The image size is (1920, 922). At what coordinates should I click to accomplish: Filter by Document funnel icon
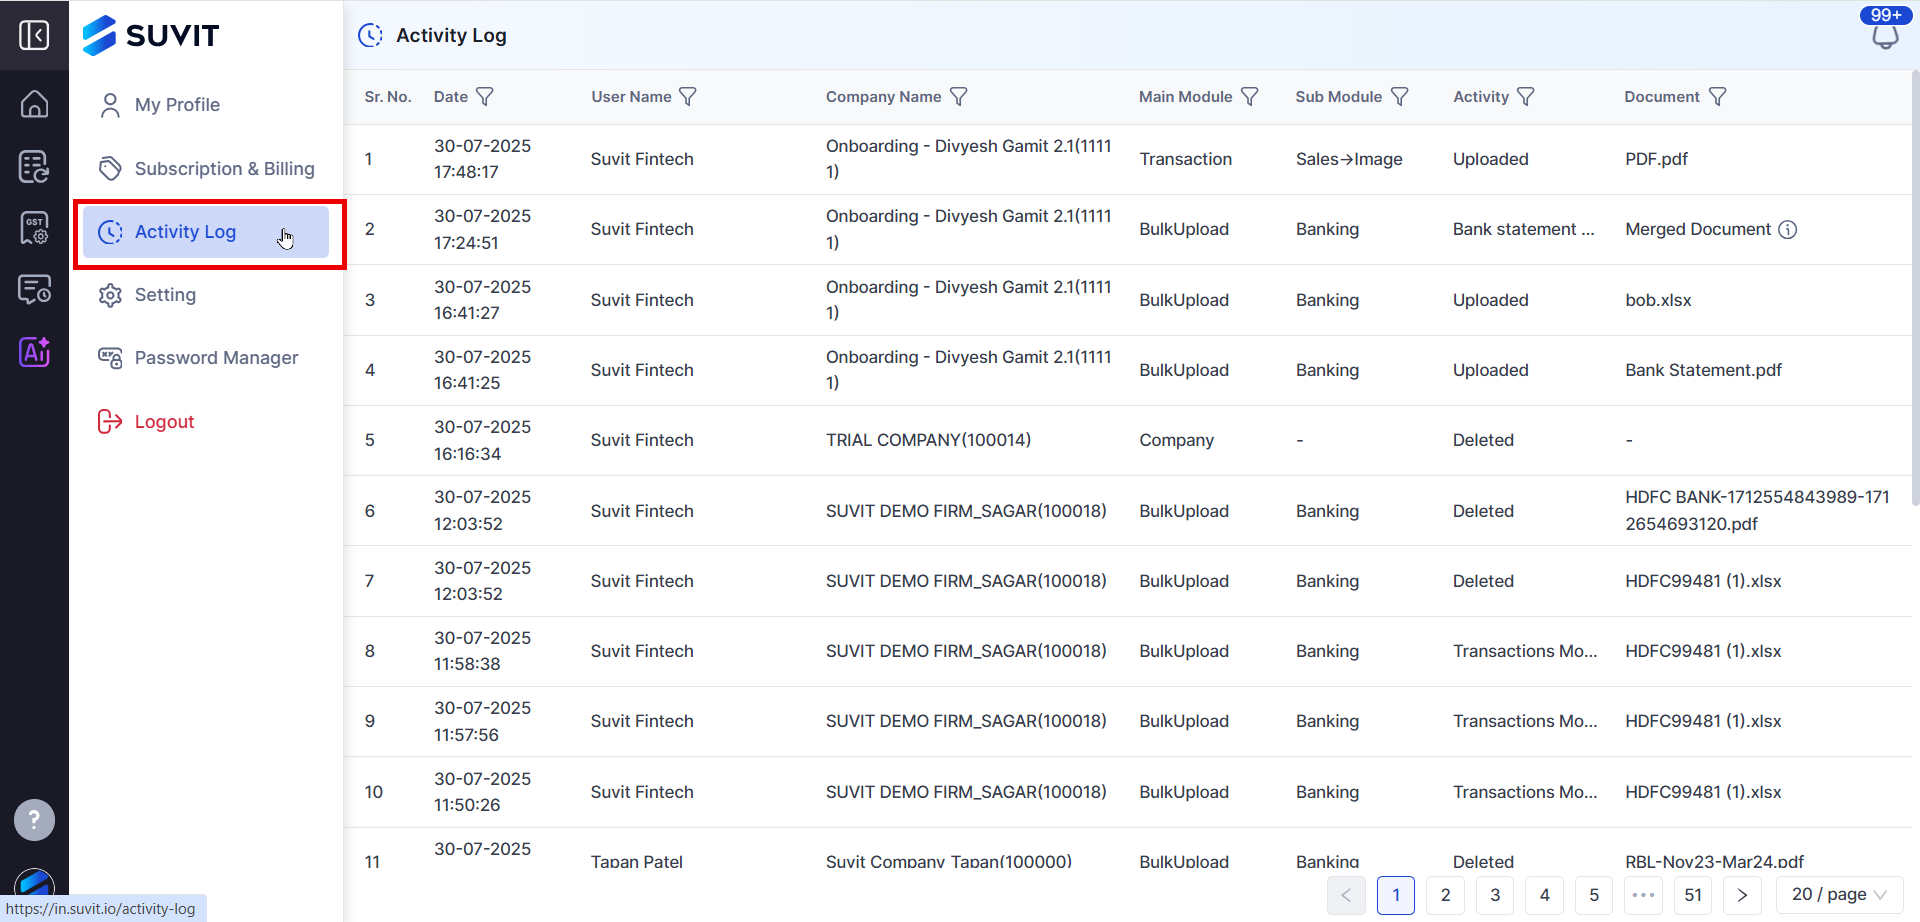pos(1717,97)
